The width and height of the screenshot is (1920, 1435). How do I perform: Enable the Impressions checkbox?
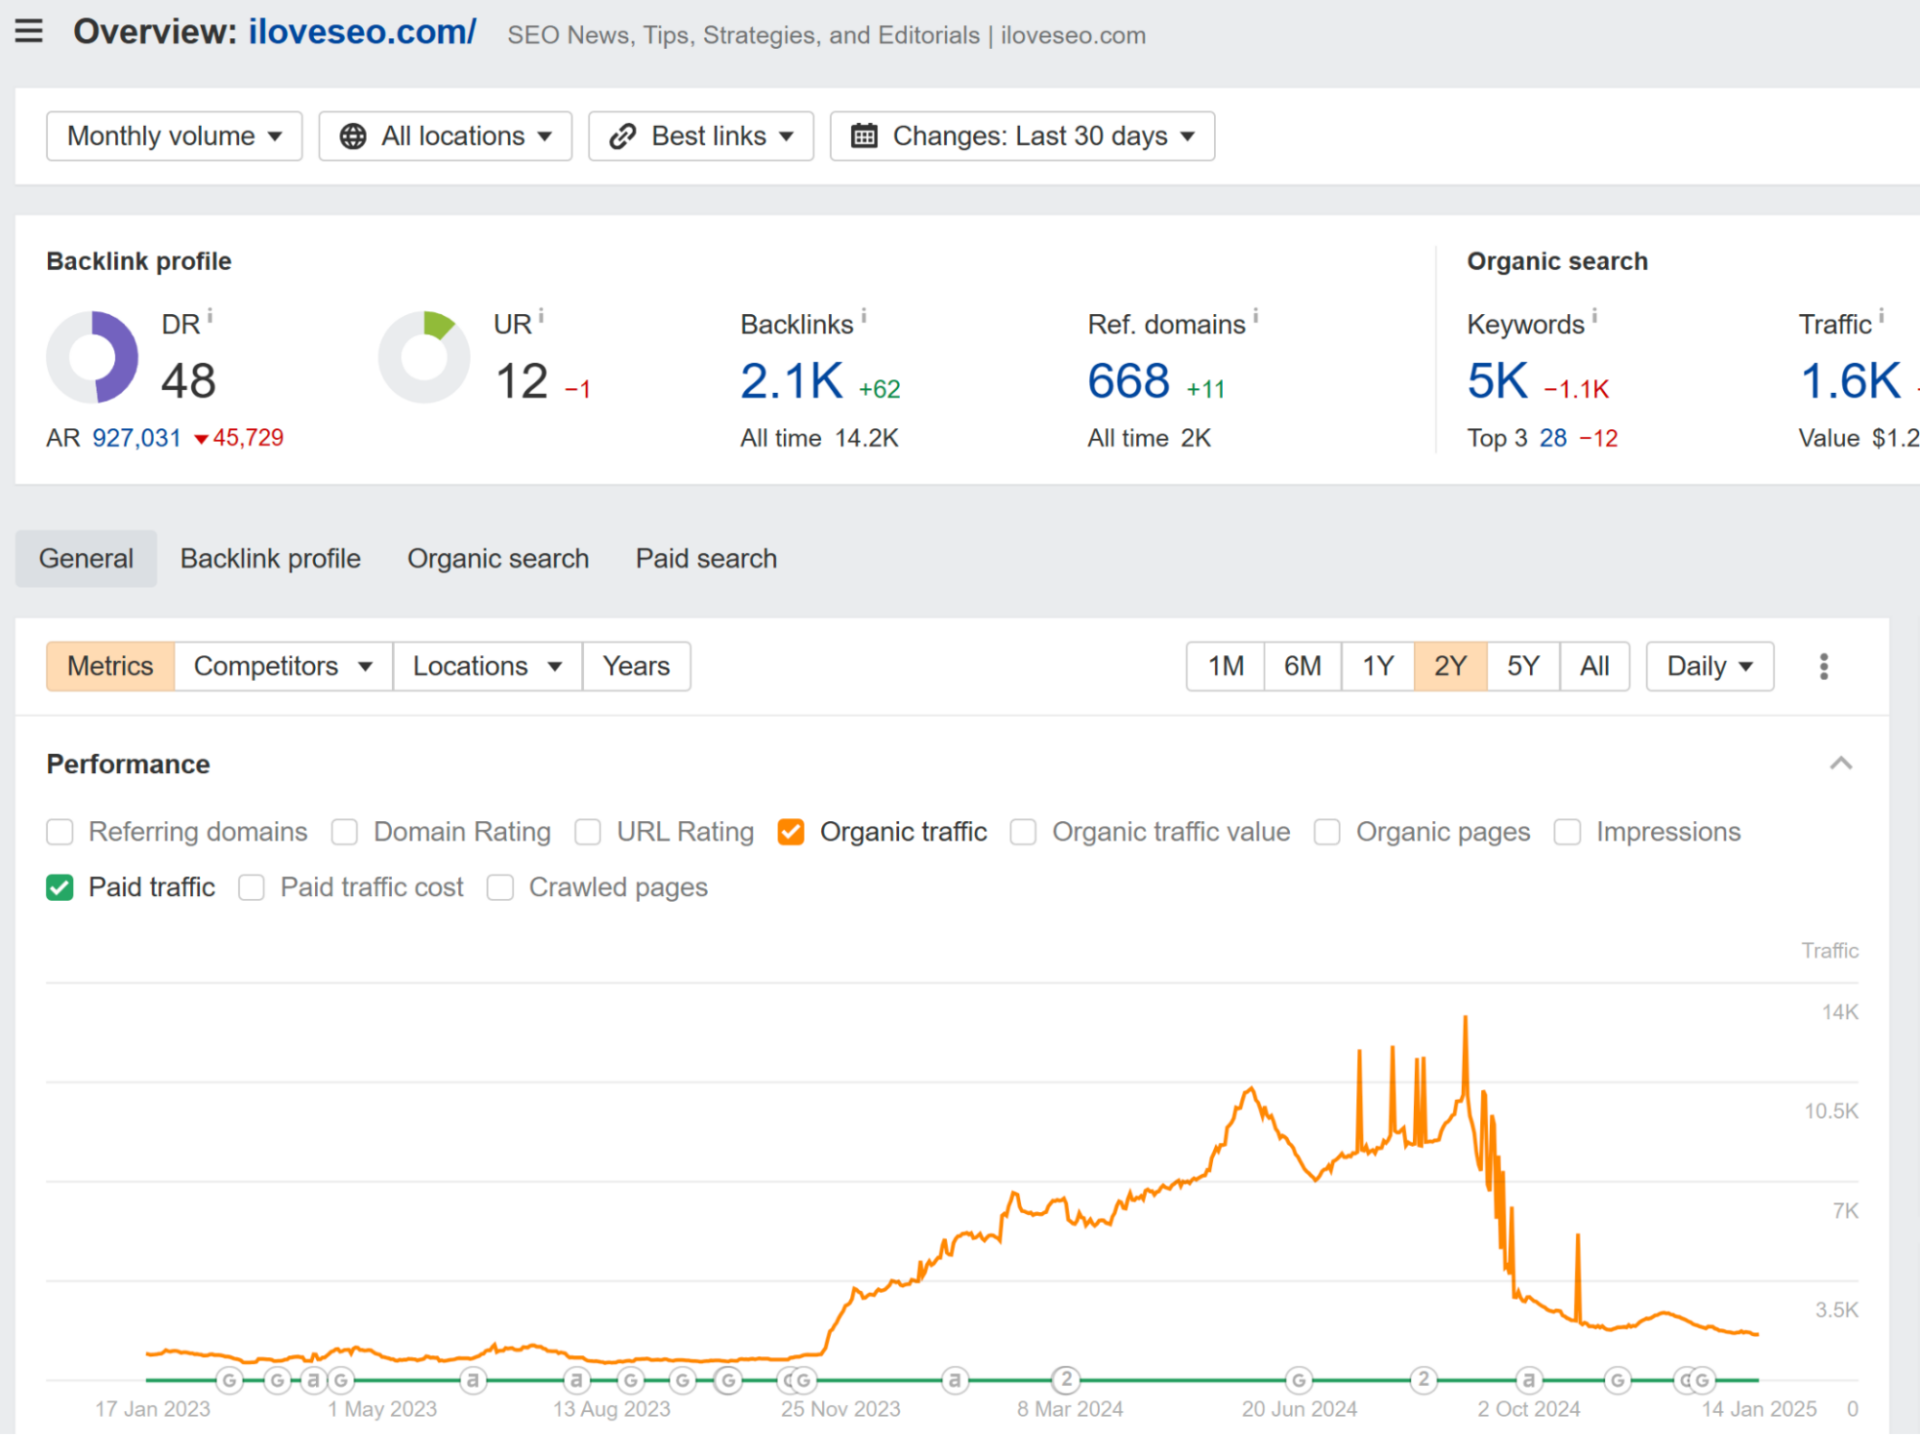click(1567, 832)
